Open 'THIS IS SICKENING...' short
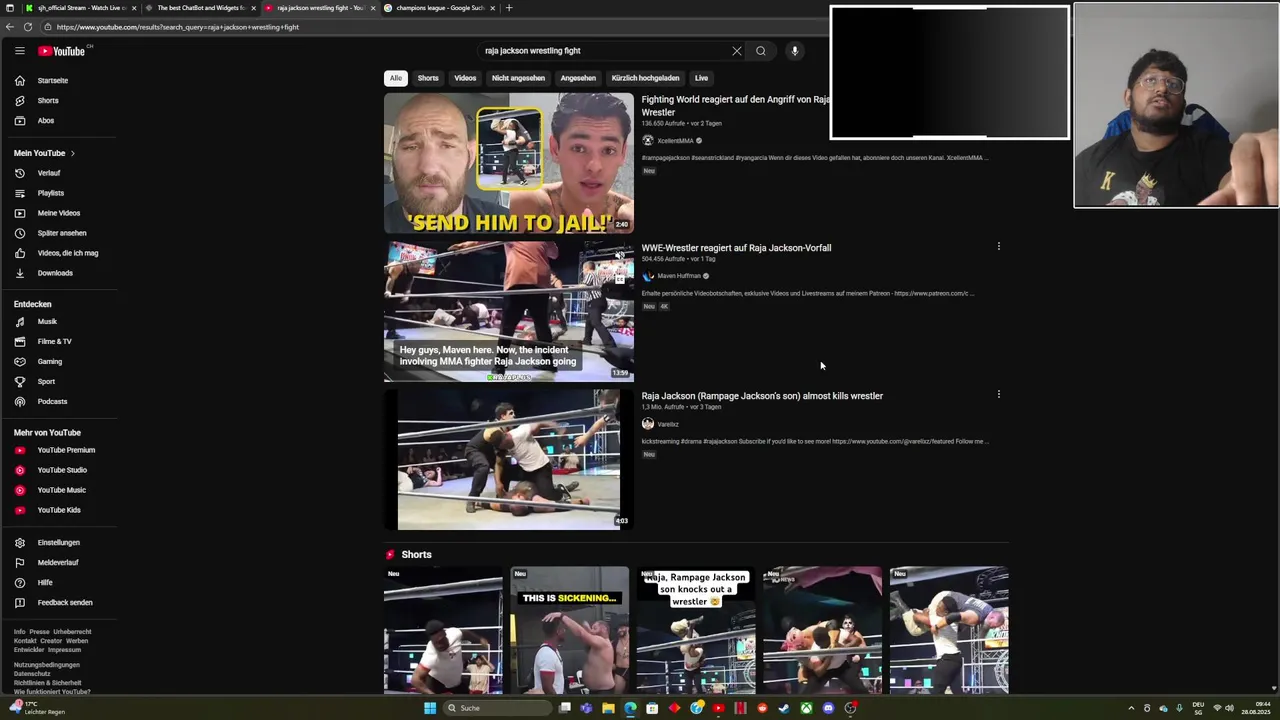This screenshot has height=720, width=1280. point(570,630)
